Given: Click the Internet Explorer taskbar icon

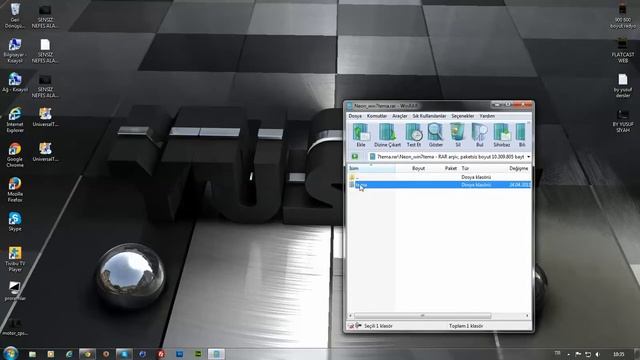Looking at the screenshot, I should pyautogui.click(x=69, y=354).
